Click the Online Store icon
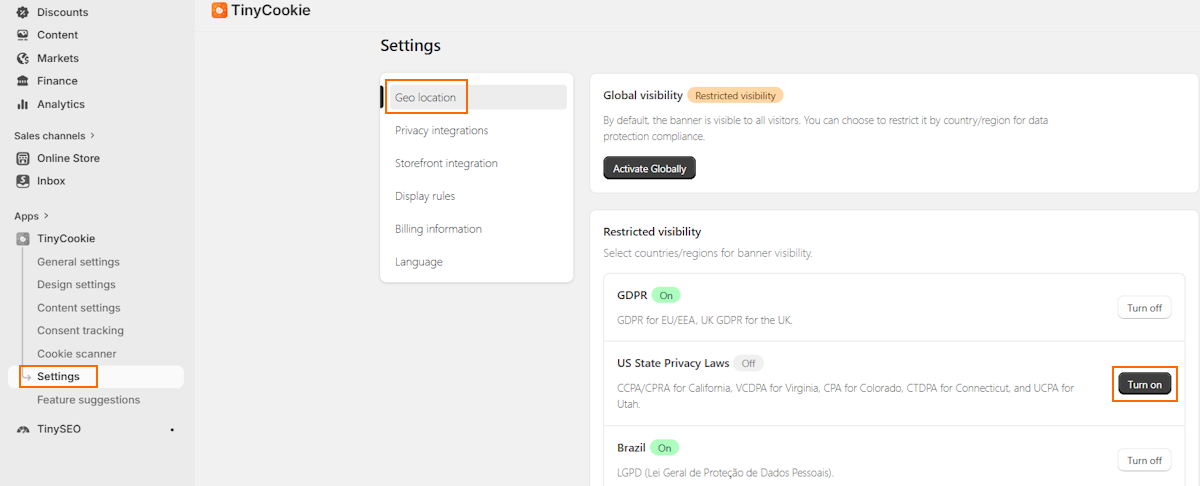This screenshot has height=486, width=1200. 23,158
